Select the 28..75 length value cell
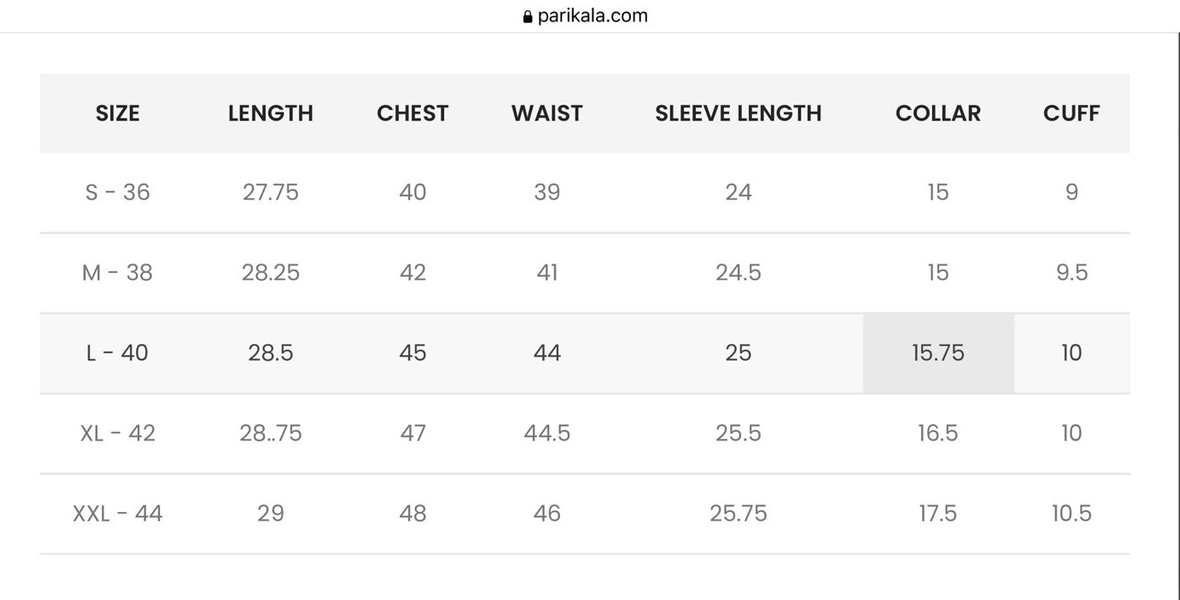Screen dimensions: 1180x600 pos(270,434)
